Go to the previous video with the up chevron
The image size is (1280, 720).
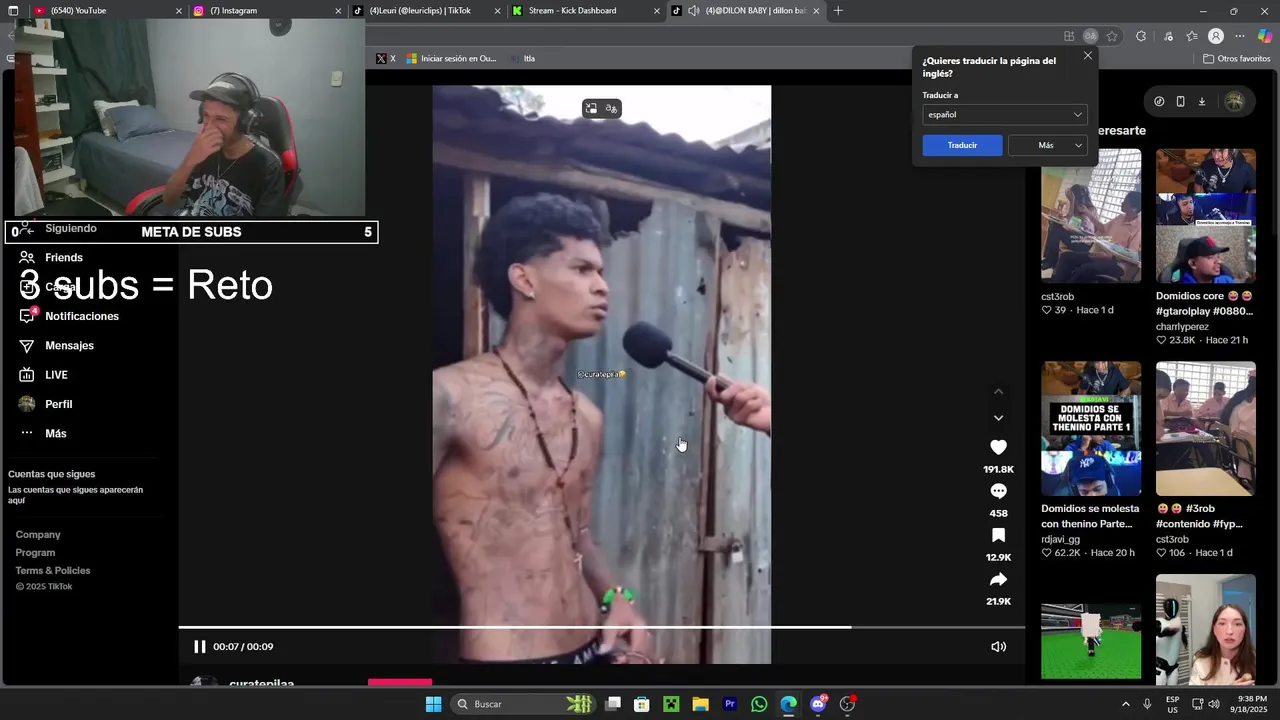(x=998, y=391)
